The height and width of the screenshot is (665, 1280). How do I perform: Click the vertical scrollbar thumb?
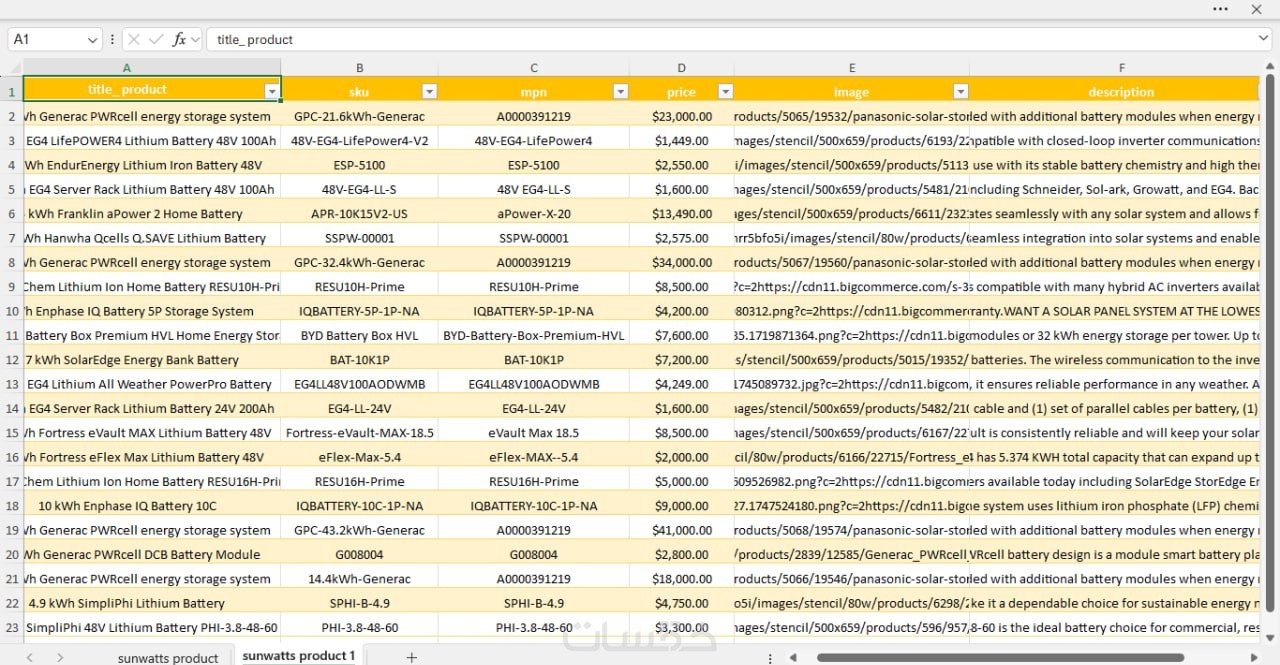pyautogui.click(x=1271, y=344)
